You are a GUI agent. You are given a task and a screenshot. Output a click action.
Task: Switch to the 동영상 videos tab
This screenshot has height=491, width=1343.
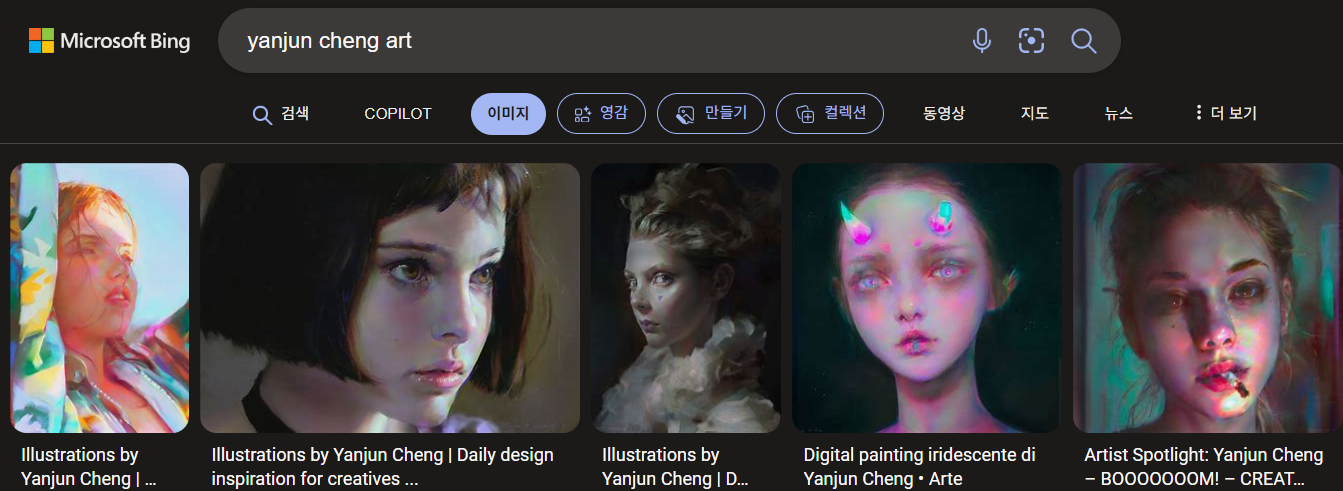coord(943,114)
